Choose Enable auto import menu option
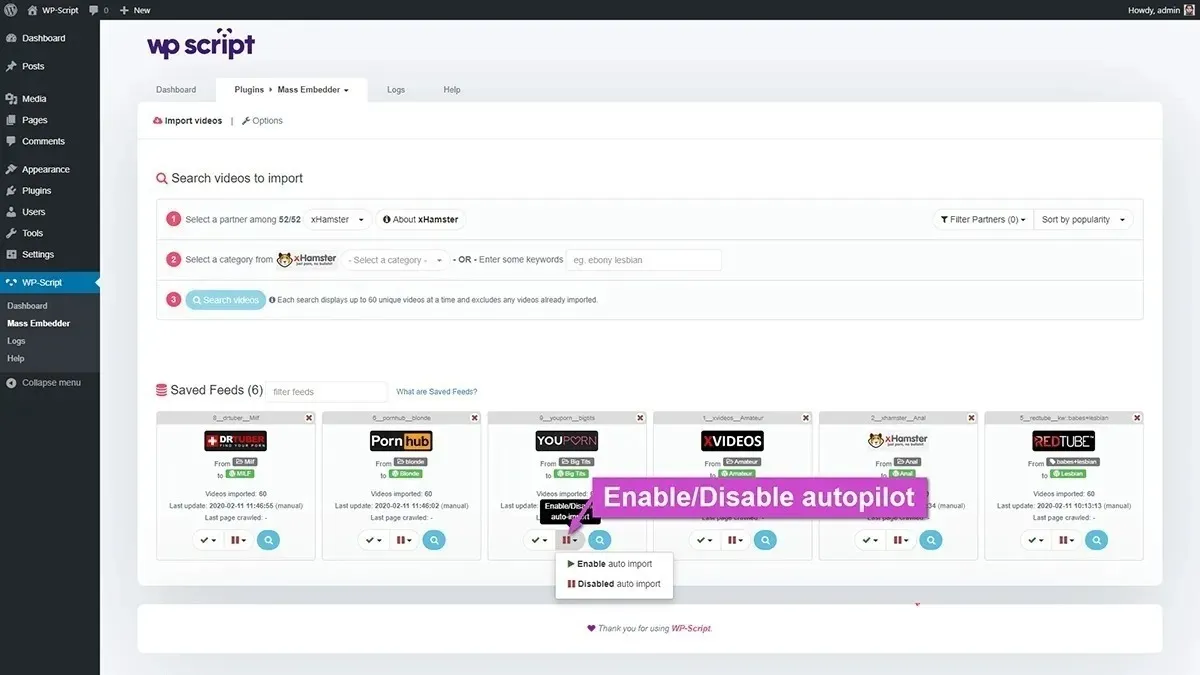This screenshot has width=1200, height=675. pyautogui.click(x=615, y=565)
